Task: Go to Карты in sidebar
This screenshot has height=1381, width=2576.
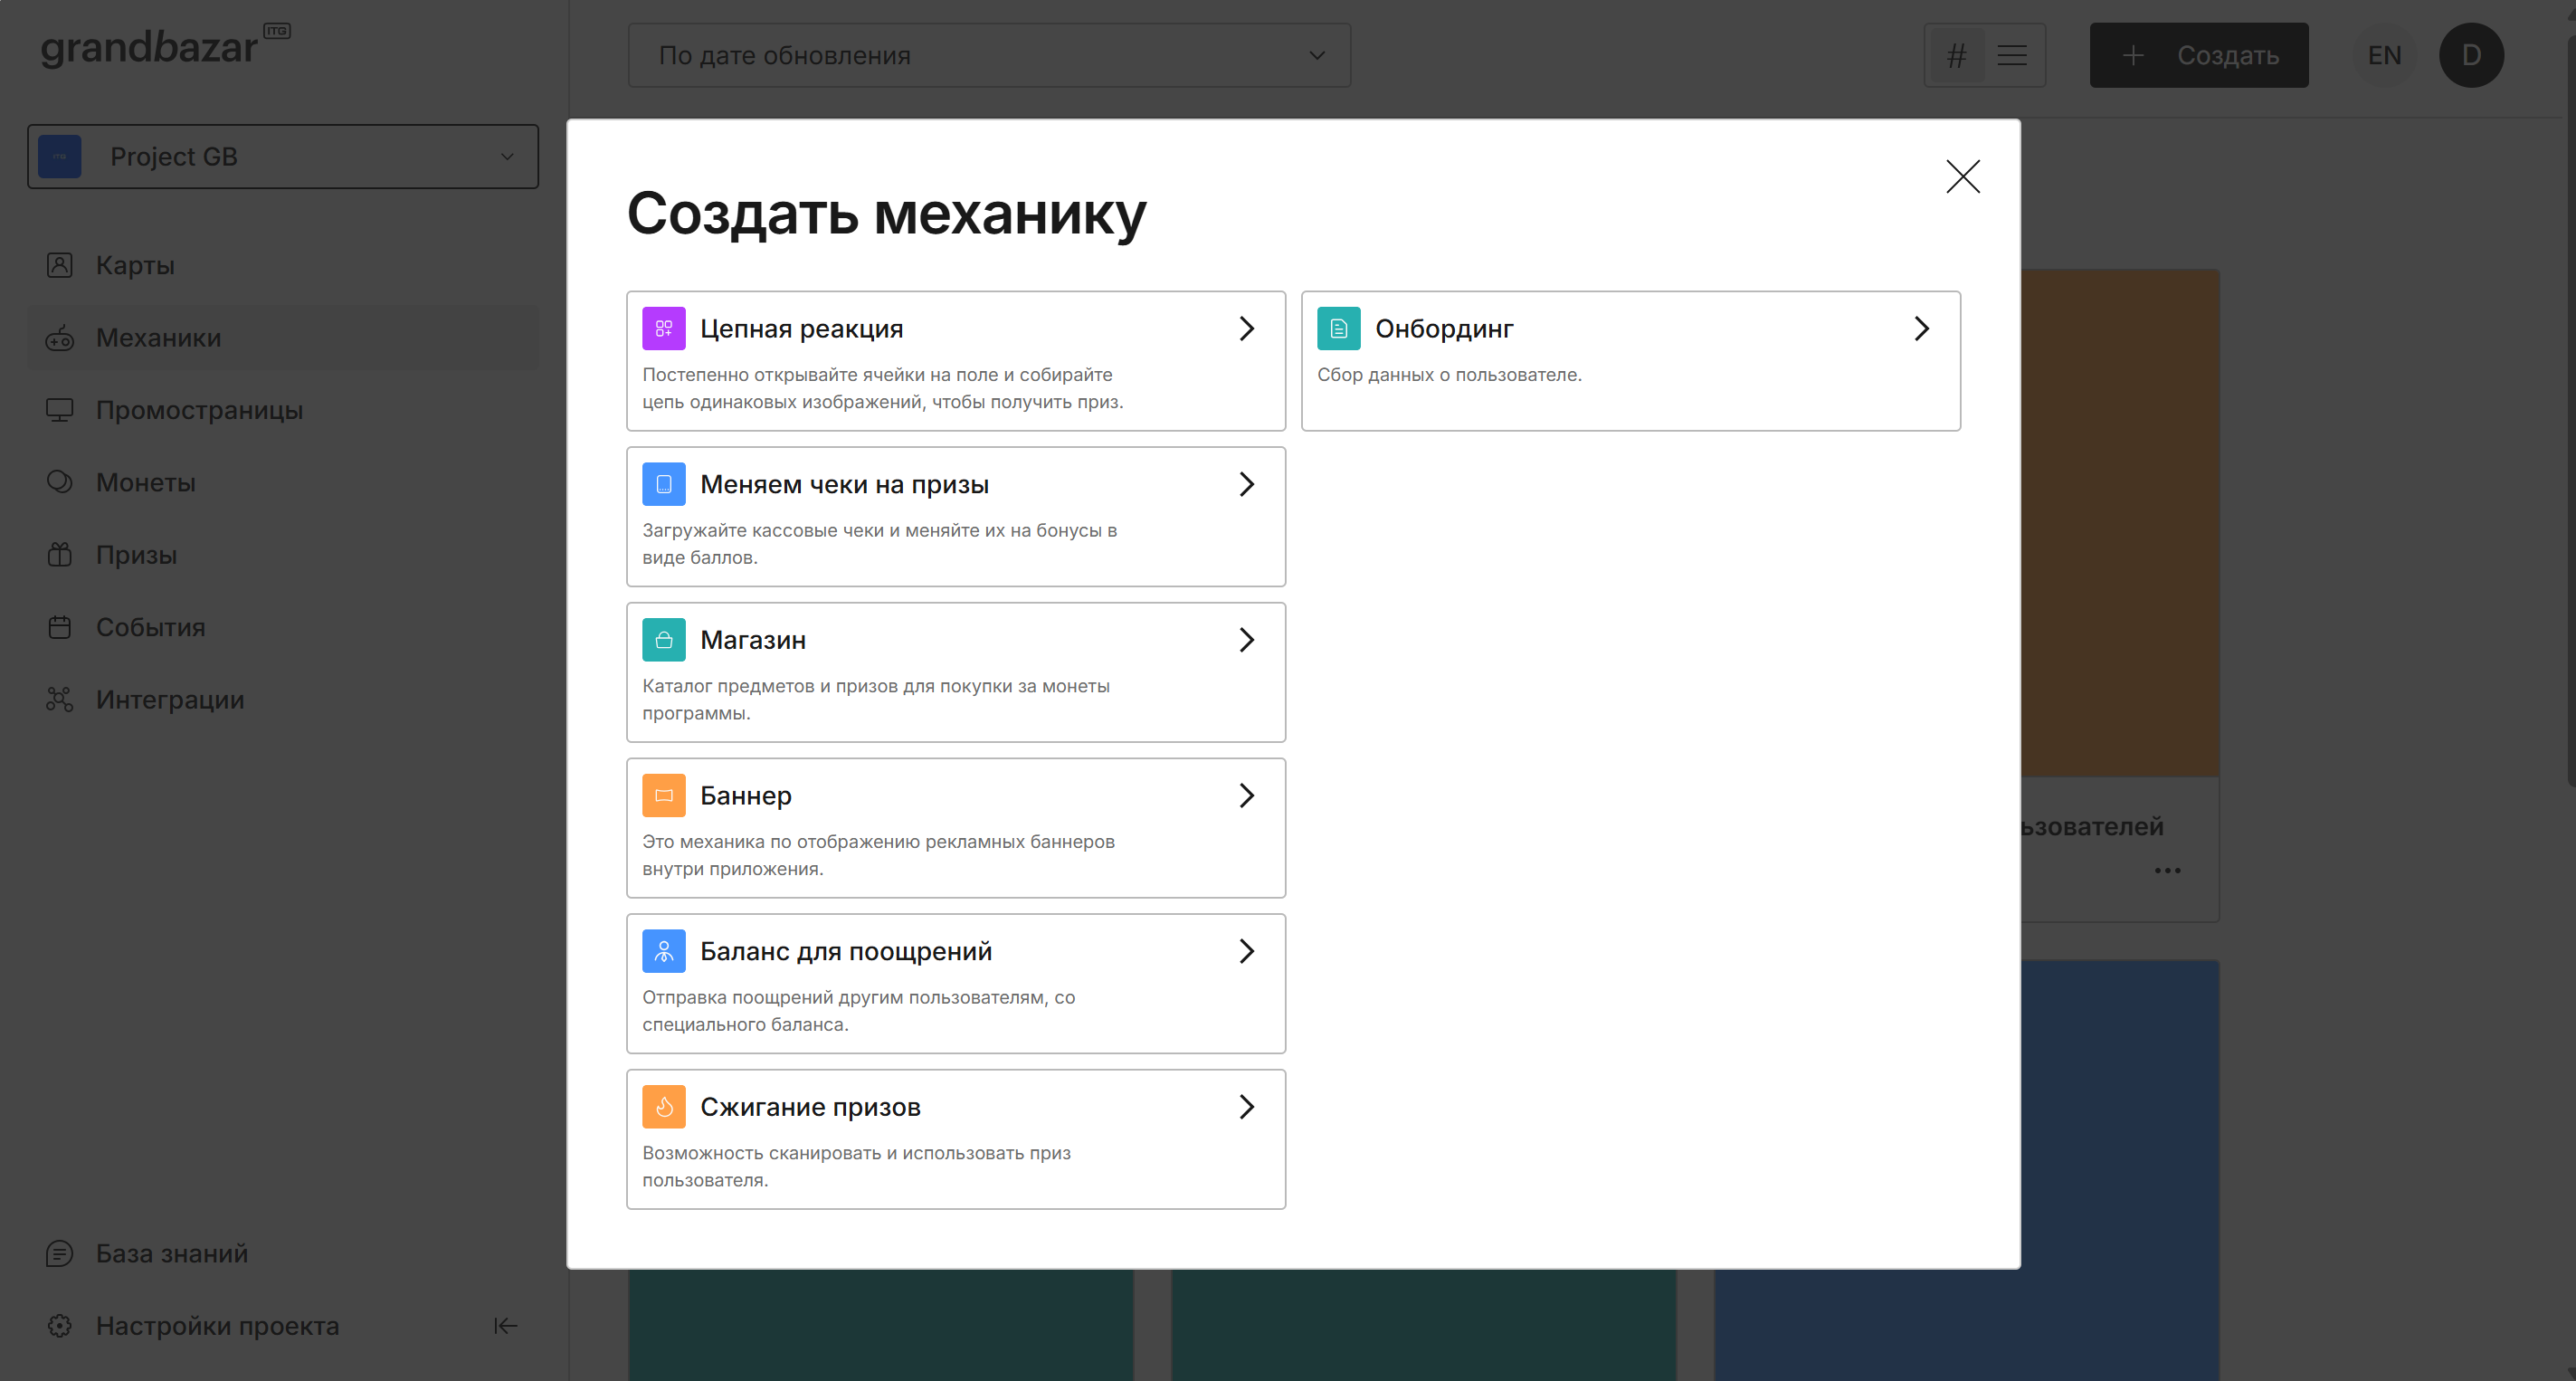Action: click(x=283, y=265)
